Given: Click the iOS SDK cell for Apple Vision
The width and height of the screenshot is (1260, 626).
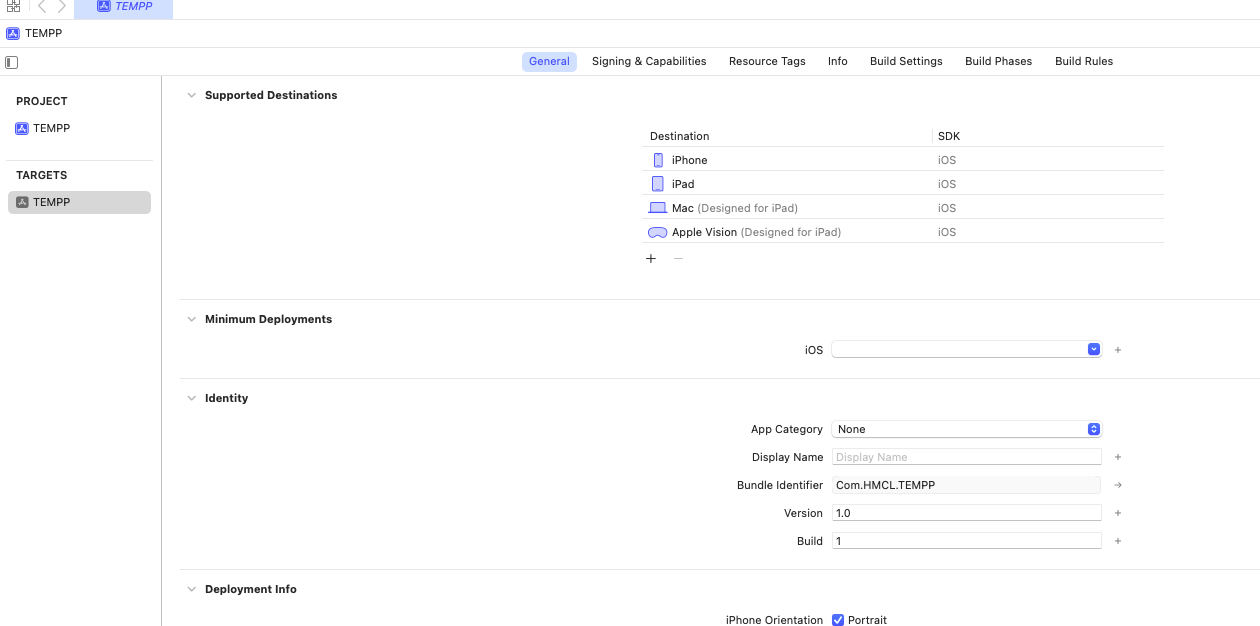Looking at the screenshot, I should [x=947, y=232].
